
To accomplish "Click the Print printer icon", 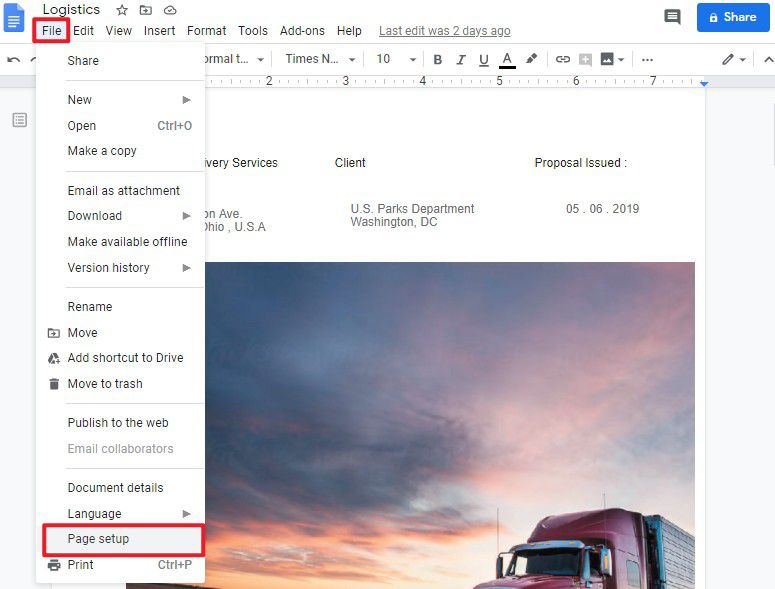I will pyautogui.click(x=54, y=565).
